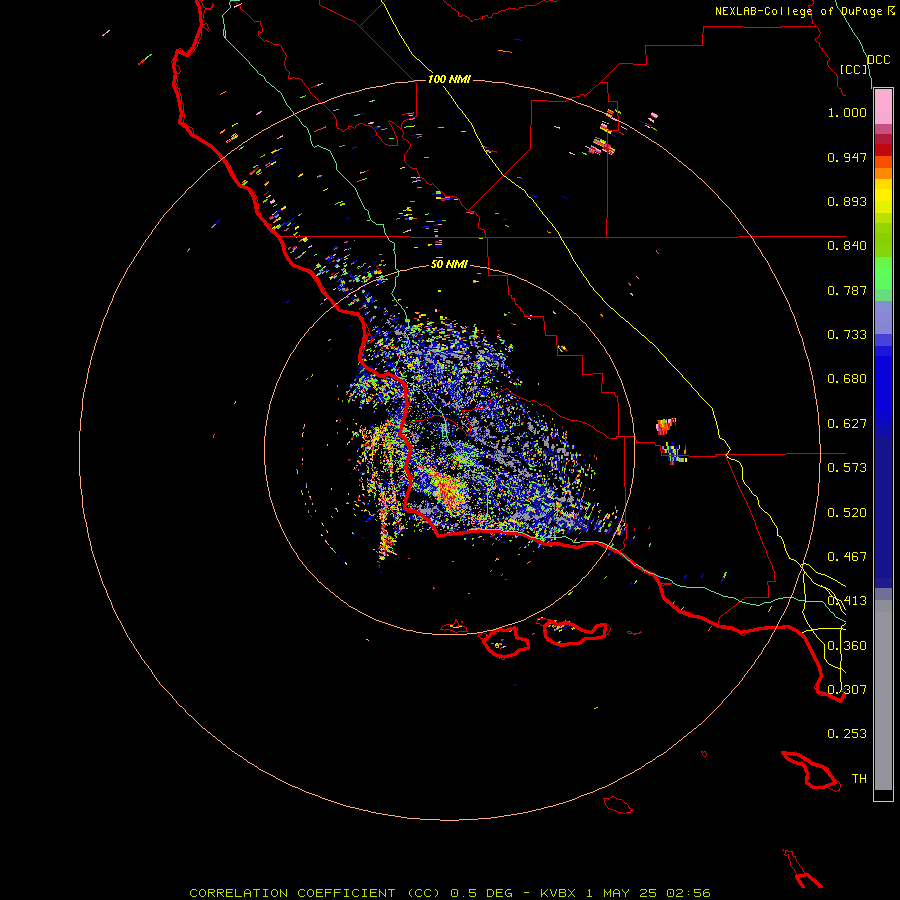This screenshot has height=900, width=900.
Task: Pick the red swatch on the color bar
Action: tap(883, 150)
